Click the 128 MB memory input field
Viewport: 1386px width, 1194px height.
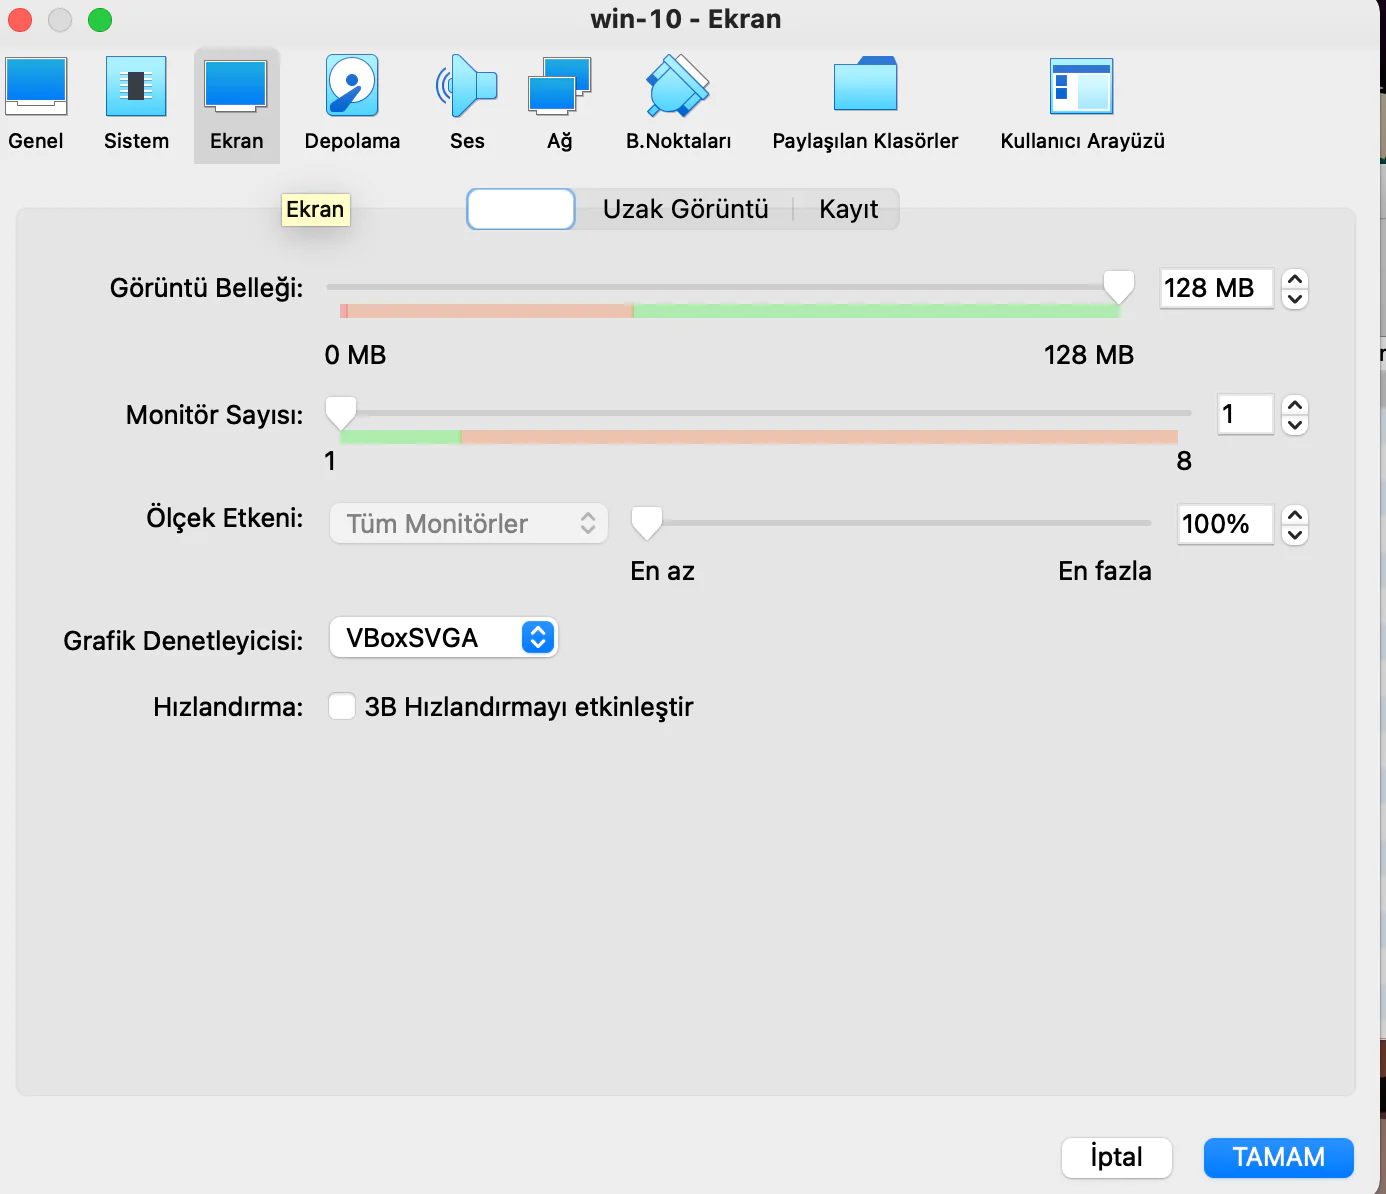1215,289
